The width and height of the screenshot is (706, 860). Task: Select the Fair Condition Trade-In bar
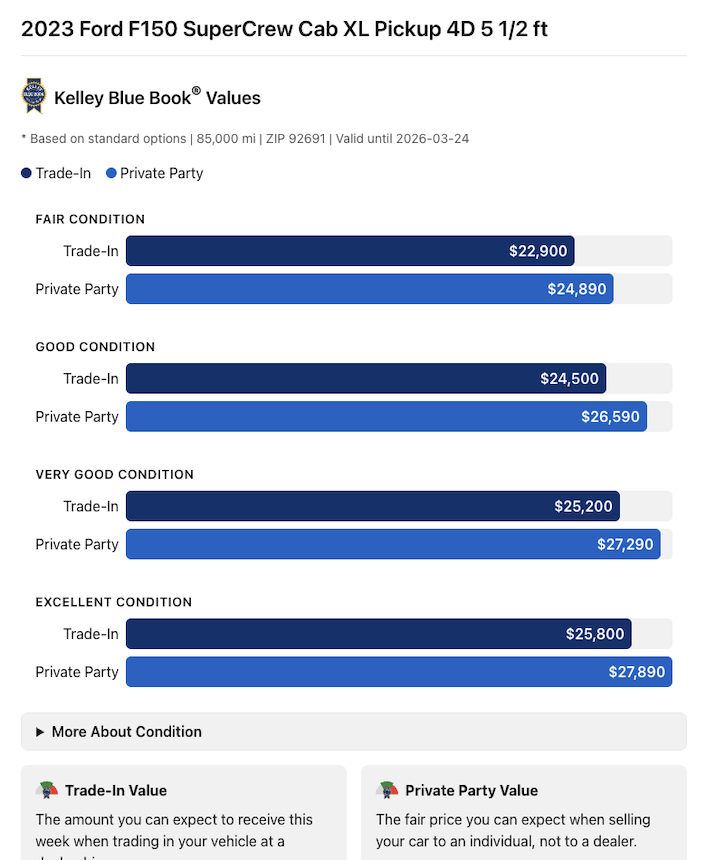(x=350, y=251)
